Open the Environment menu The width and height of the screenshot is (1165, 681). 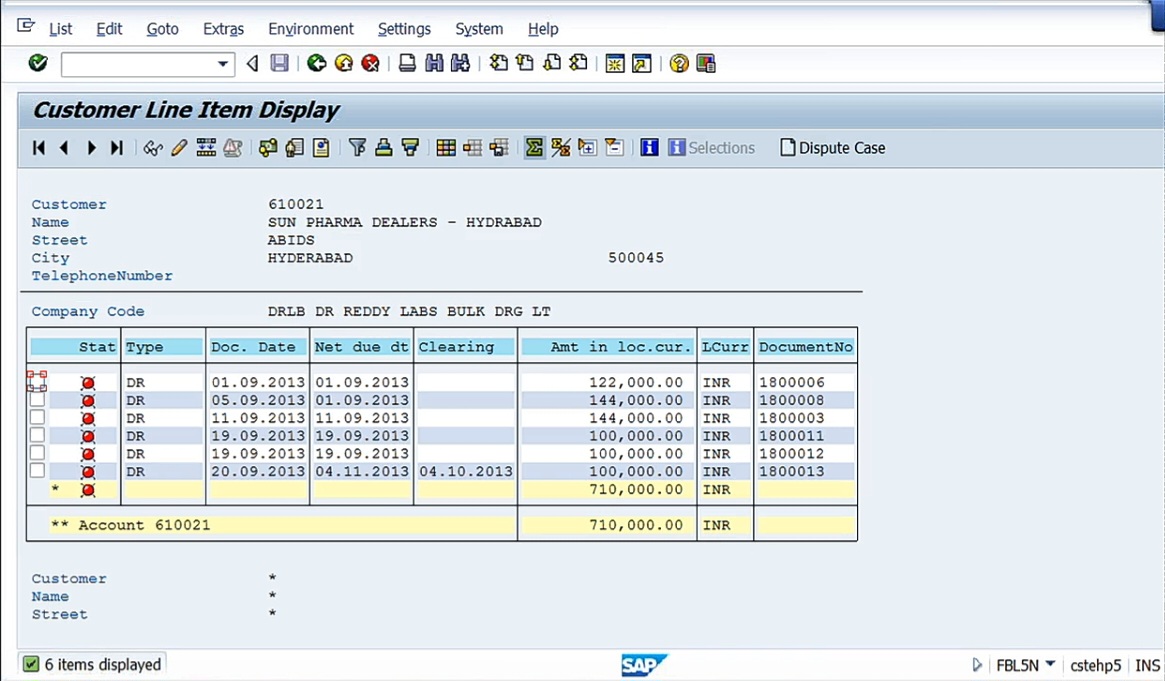(x=311, y=29)
